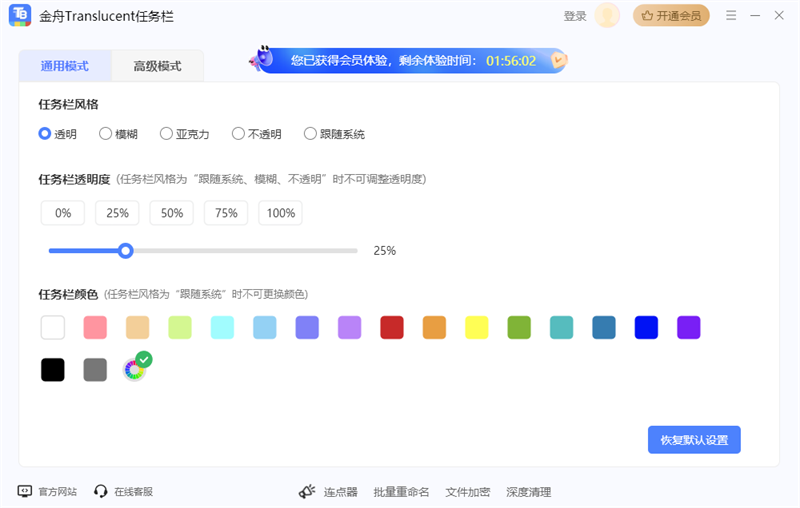Click the gray part of opacity slider track
The width and height of the screenshot is (800, 508).
(x=245, y=250)
